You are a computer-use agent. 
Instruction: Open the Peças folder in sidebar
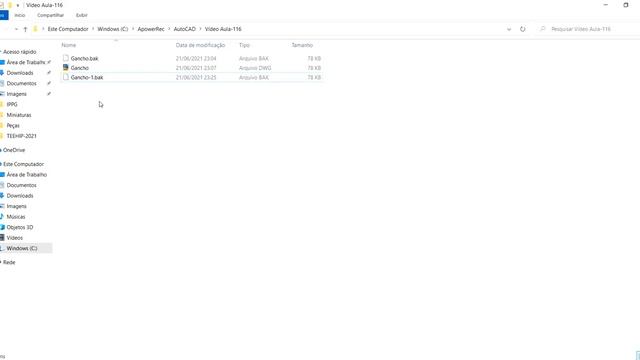point(13,125)
